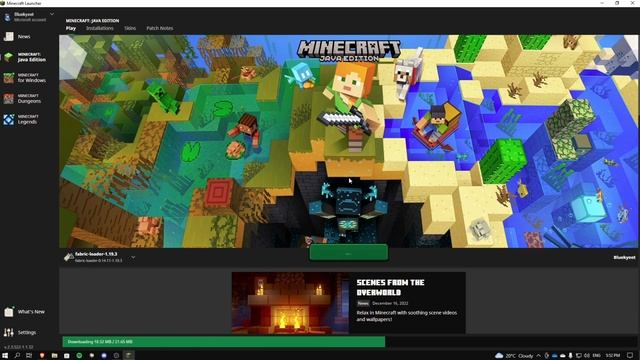Click the Minecraft Java Edition hero logo
The image size is (640, 360).
[349, 51]
